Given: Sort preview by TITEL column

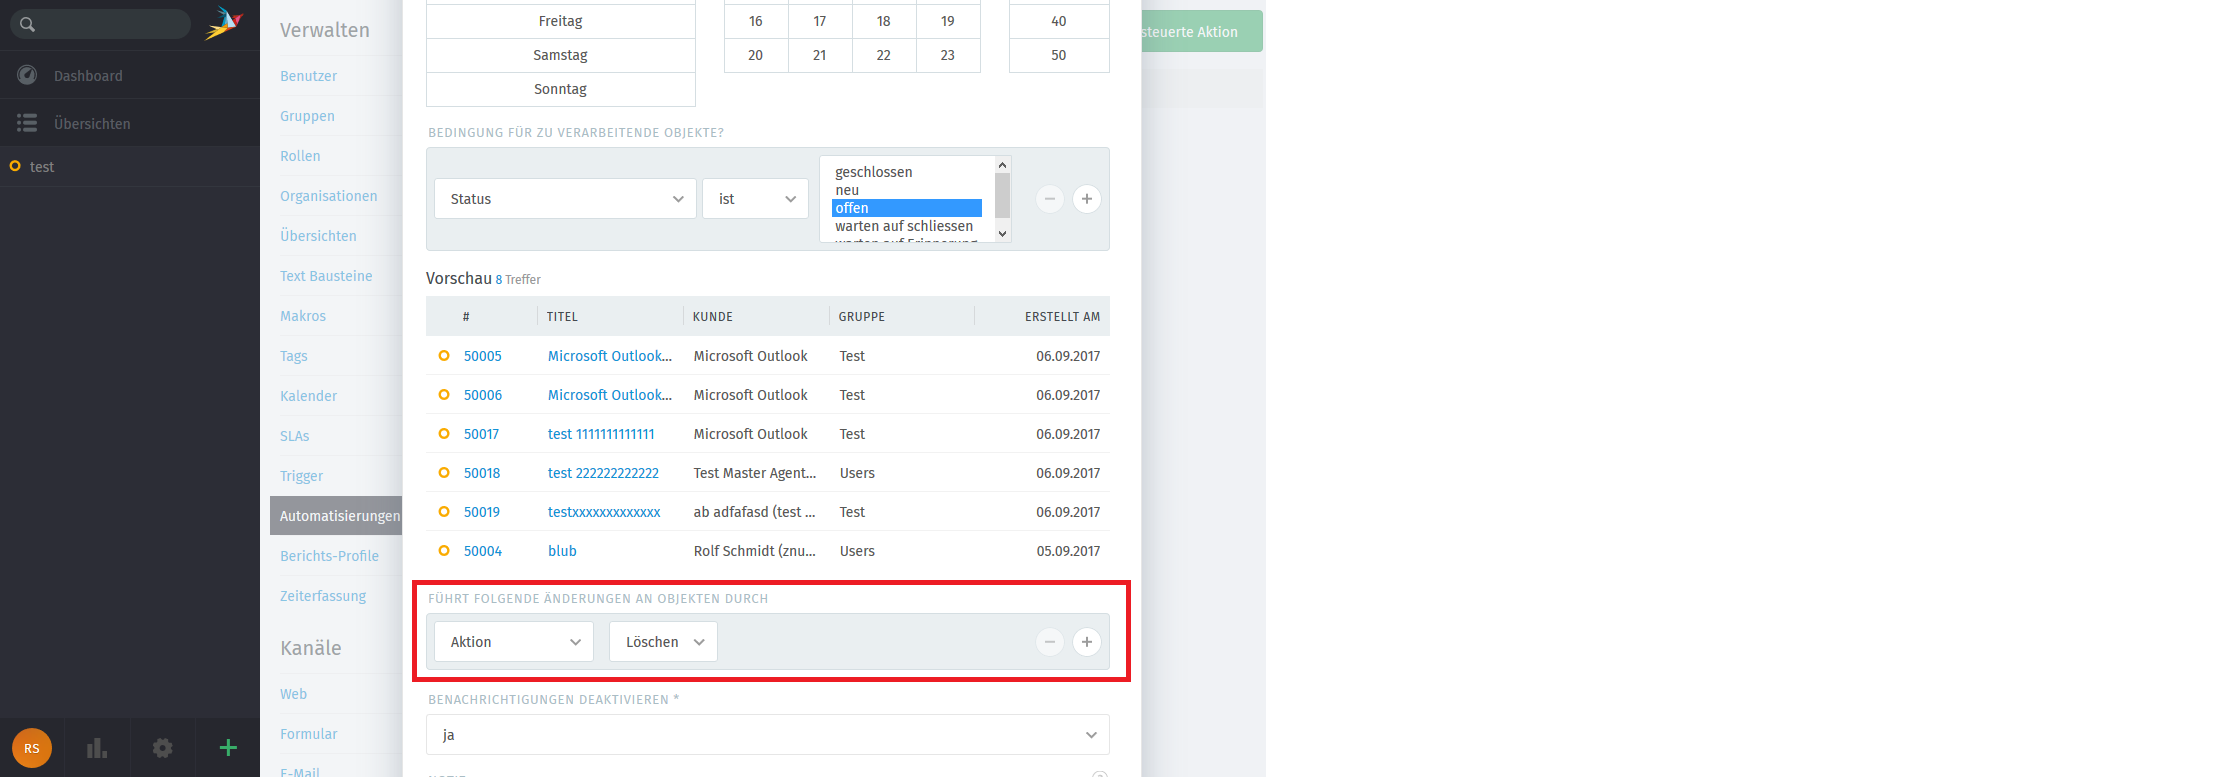Looking at the screenshot, I should pyautogui.click(x=562, y=317).
